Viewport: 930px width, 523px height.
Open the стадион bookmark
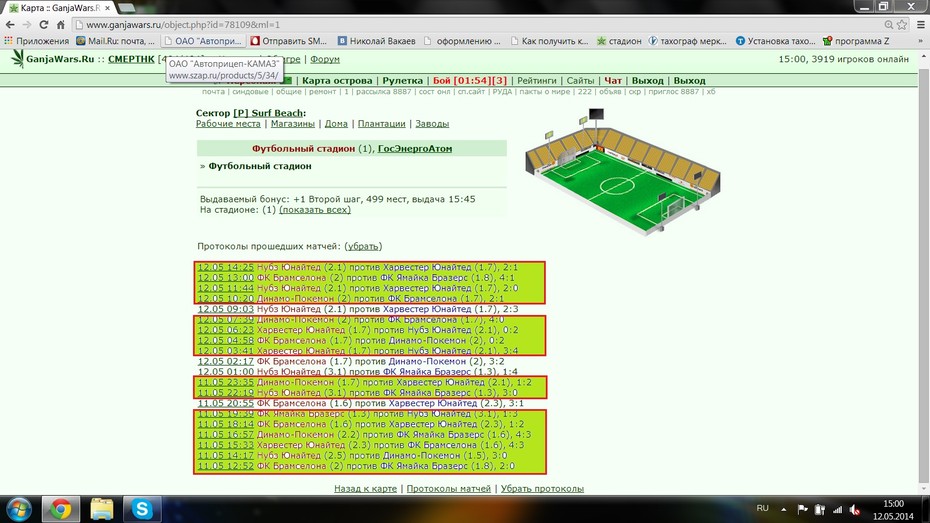pyautogui.click(x=619, y=41)
